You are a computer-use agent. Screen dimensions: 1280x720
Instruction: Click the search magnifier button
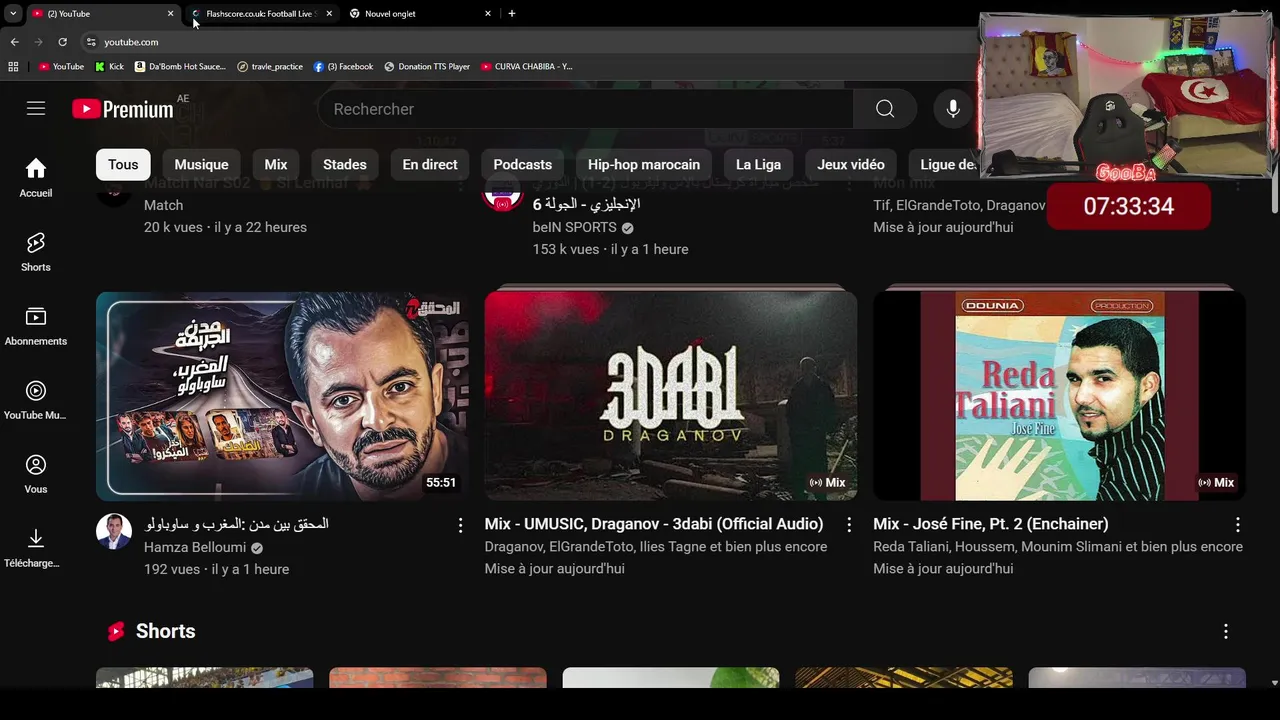tap(885, 109)
